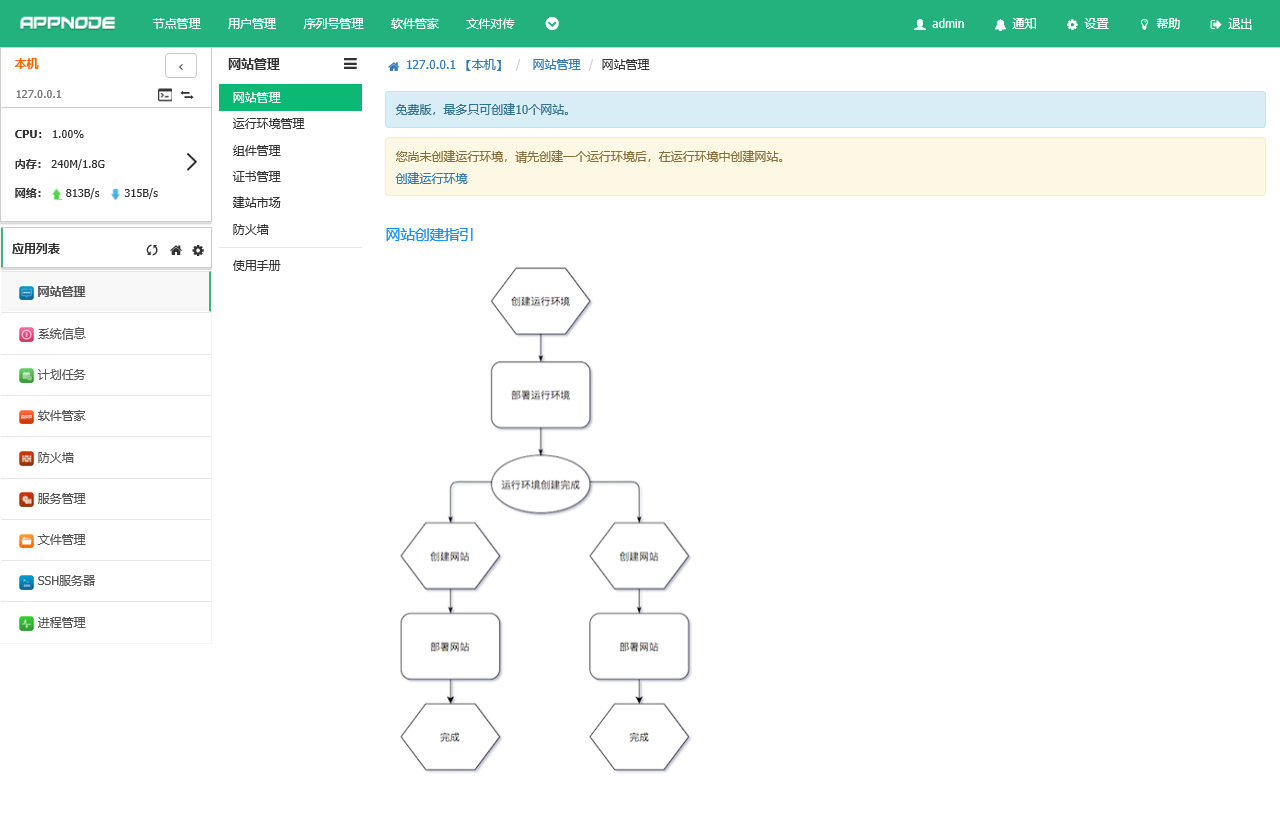This screenshot has width=1280, height=822.
Task: Open 设置 settings in top bar
Action: click(1087, 24)
